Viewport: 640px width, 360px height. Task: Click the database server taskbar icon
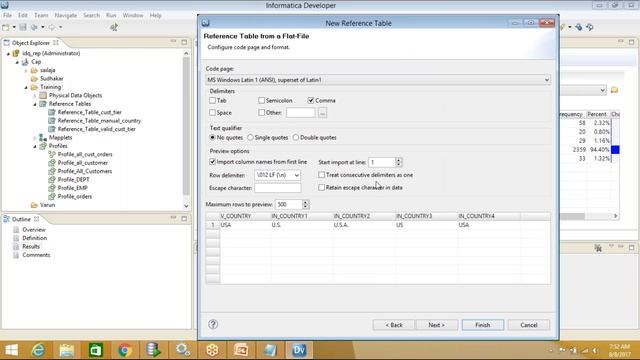tap(153, 350)
